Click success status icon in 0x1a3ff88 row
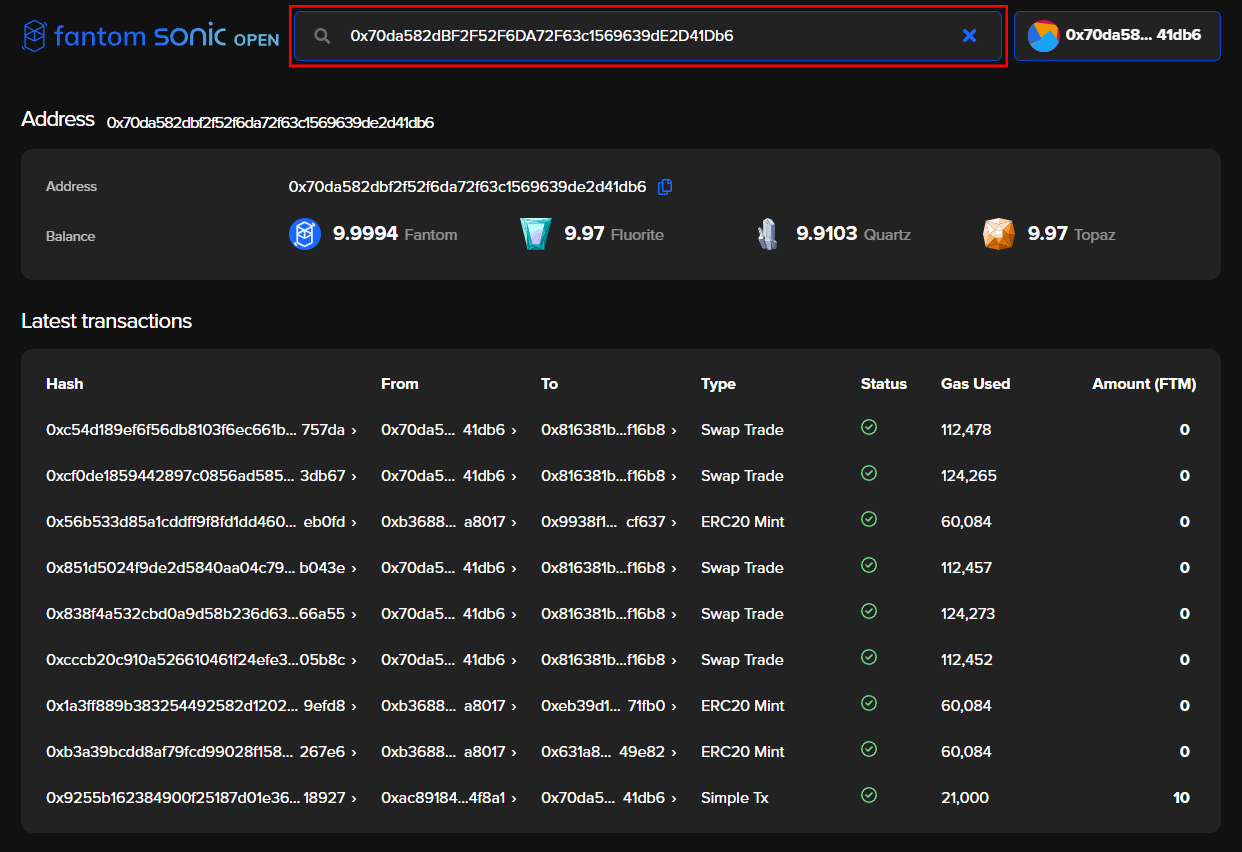The image size is (1242, 852). pyautogui.click(x=869, y=703)
